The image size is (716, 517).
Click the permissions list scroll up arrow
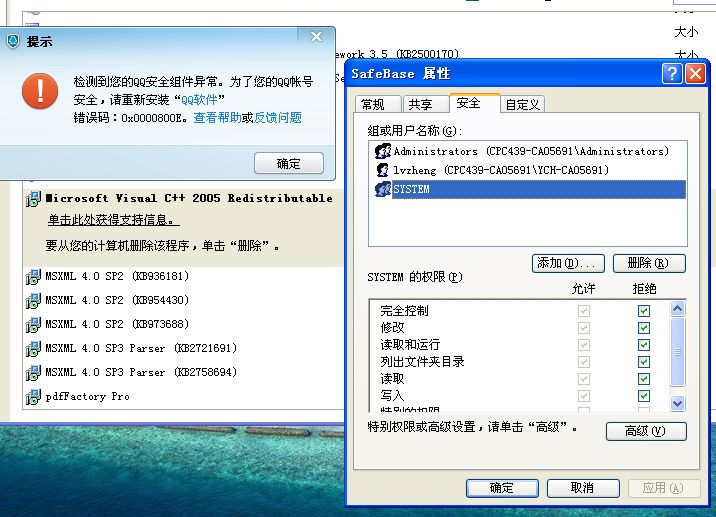point(677,309)
